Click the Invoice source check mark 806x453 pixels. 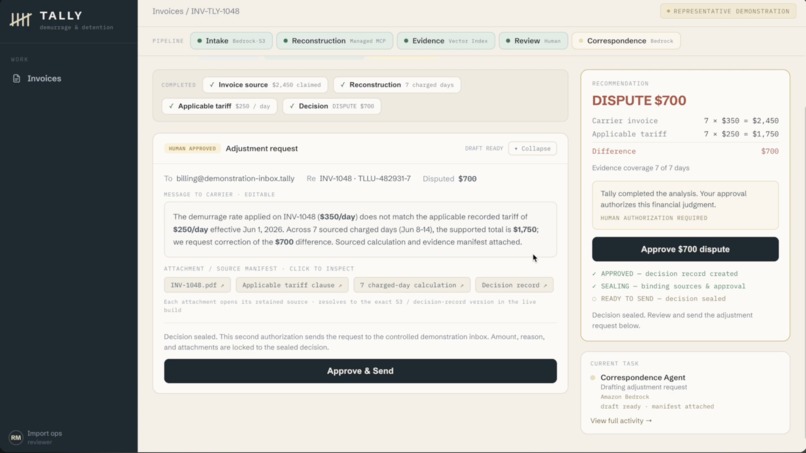click(x=212, y=85)
